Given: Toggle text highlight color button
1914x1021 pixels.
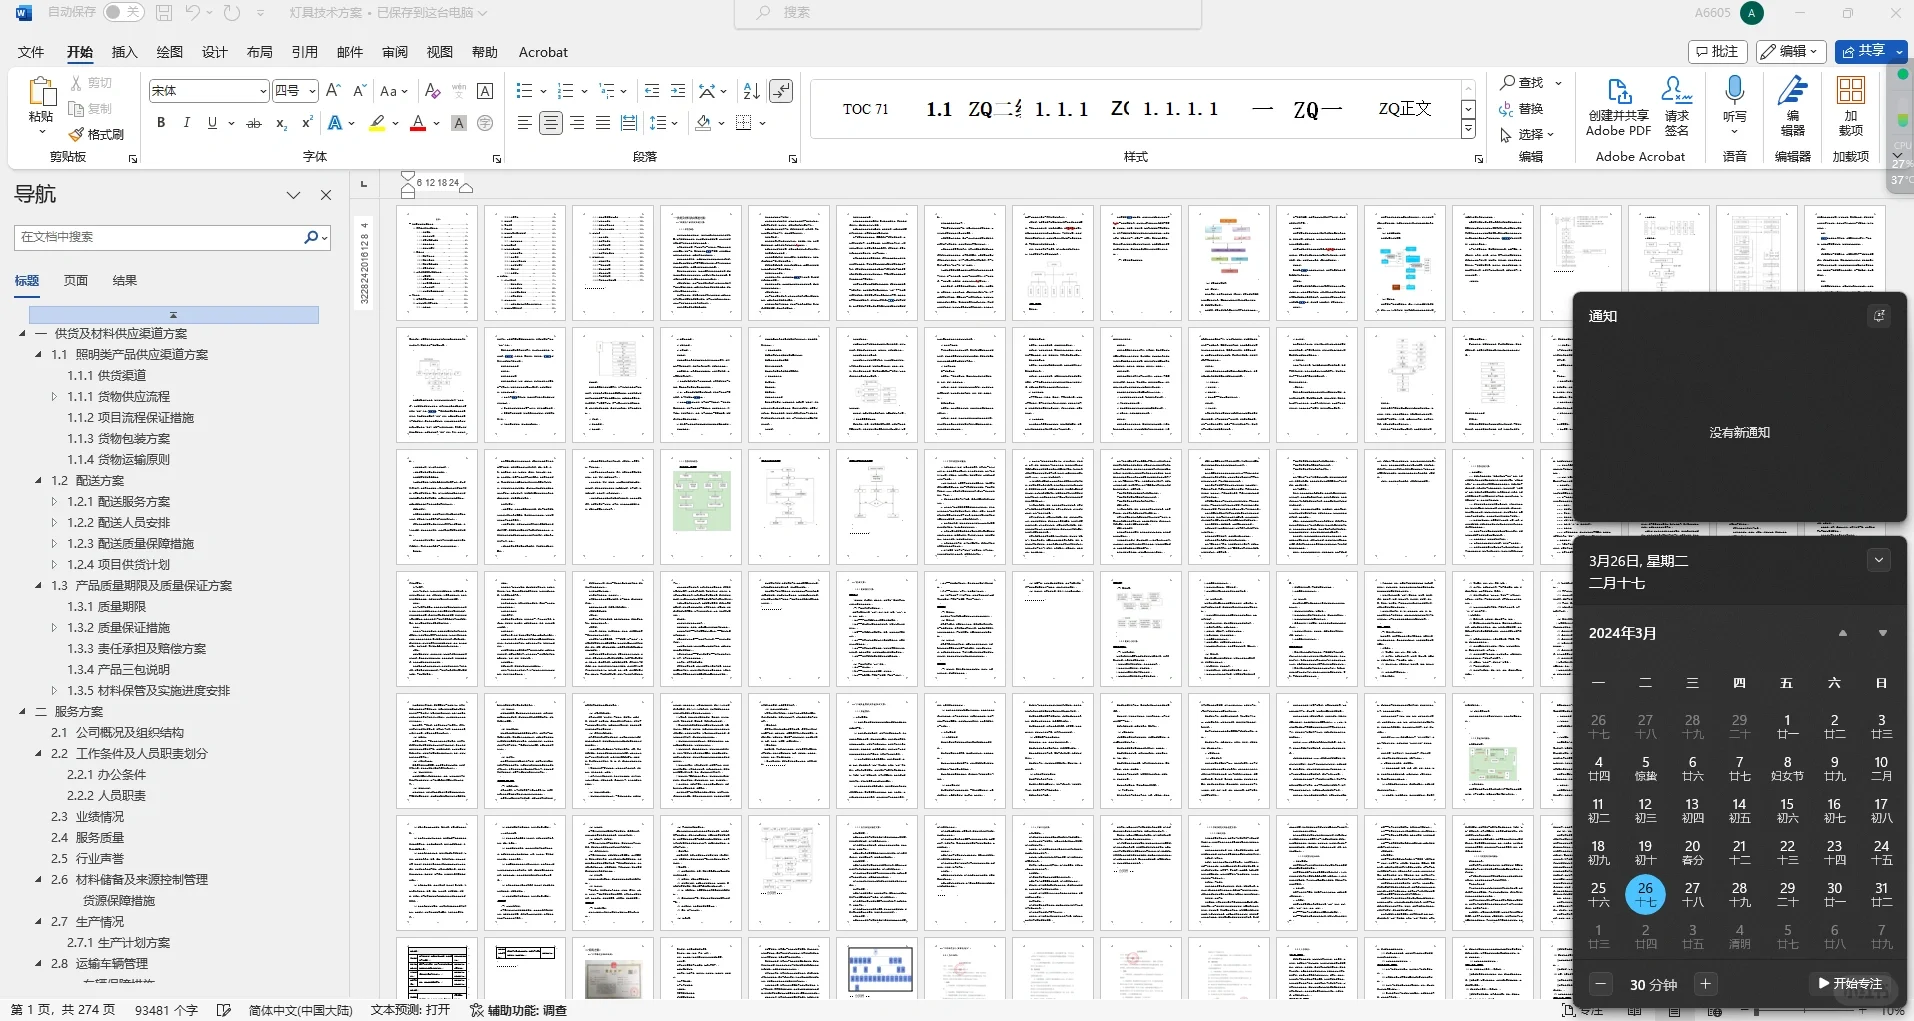Looking at the screenshot, I should [377, 123].
